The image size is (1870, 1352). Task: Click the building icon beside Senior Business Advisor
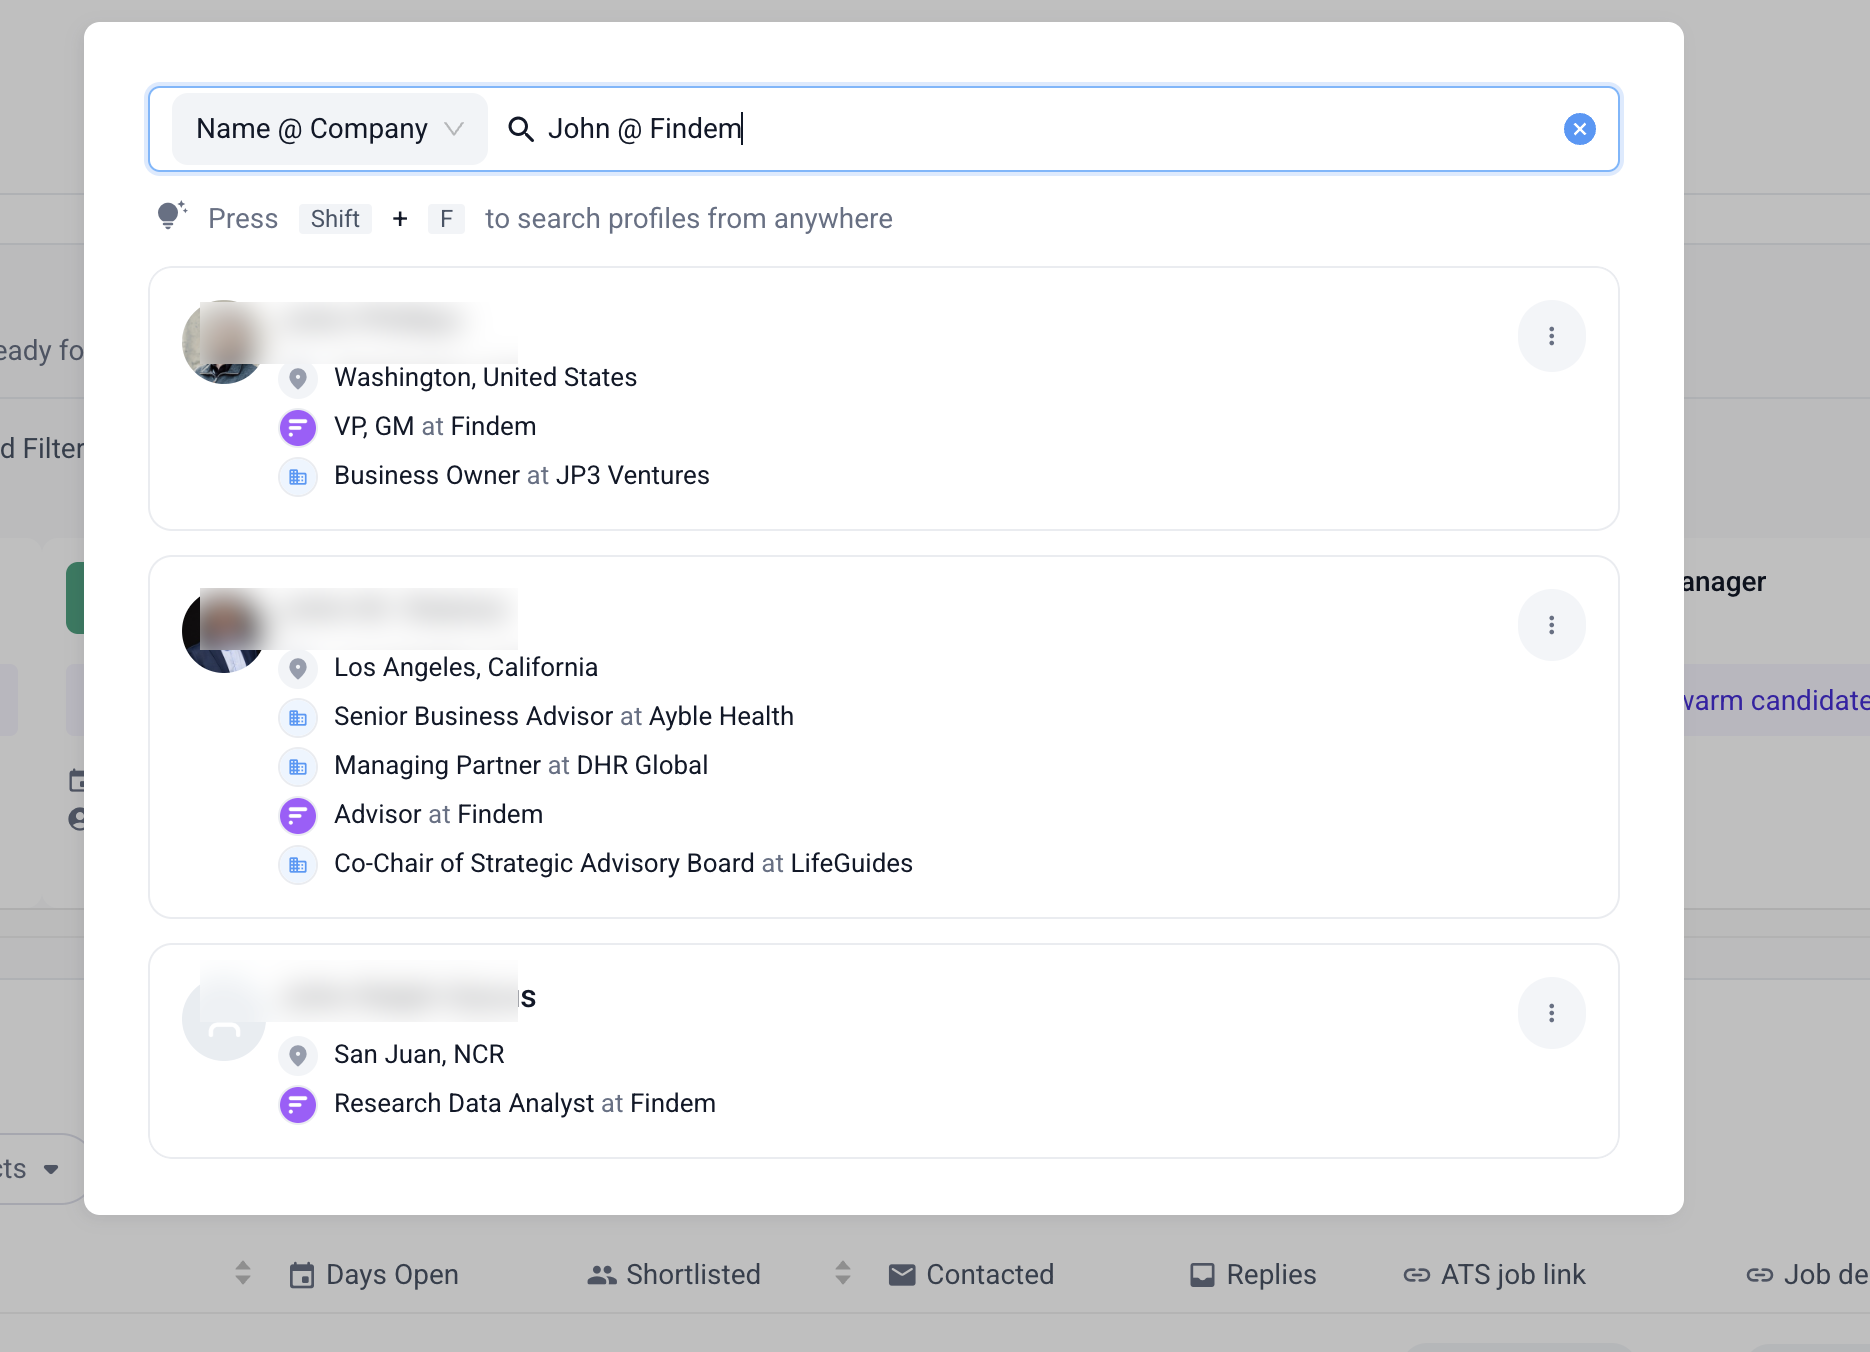pos(297,717)
